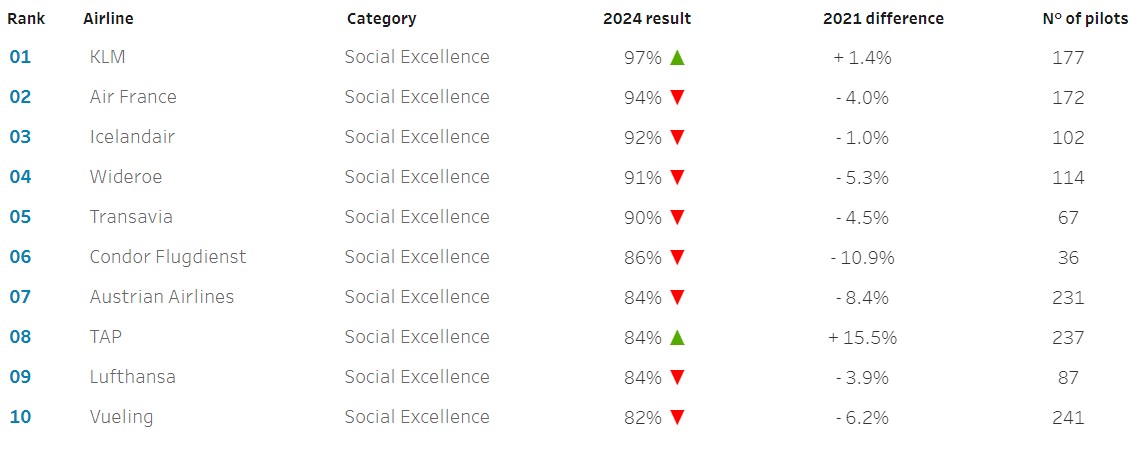
Task: Click the Category column header
Action: coord(381,19)
